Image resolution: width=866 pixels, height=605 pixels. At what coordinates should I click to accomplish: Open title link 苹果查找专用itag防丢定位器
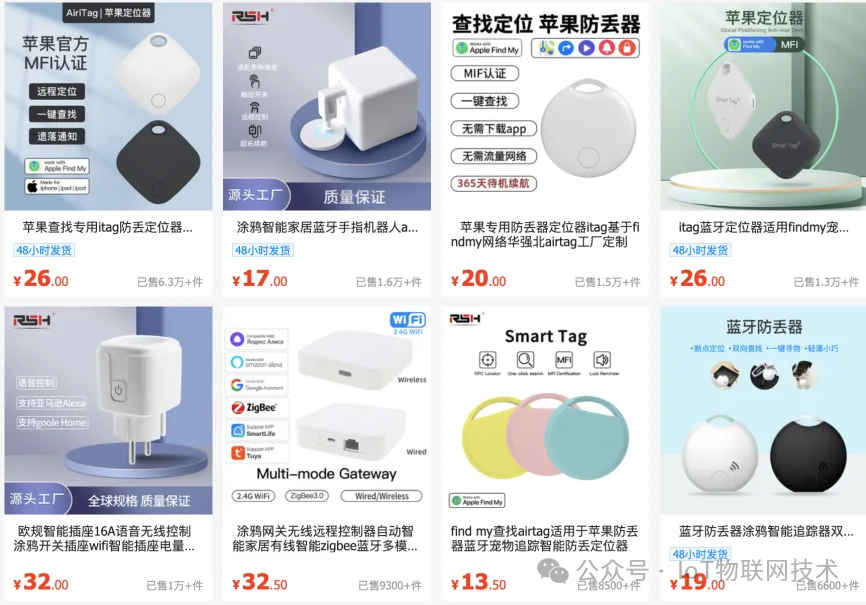click(x=108, y=227)
